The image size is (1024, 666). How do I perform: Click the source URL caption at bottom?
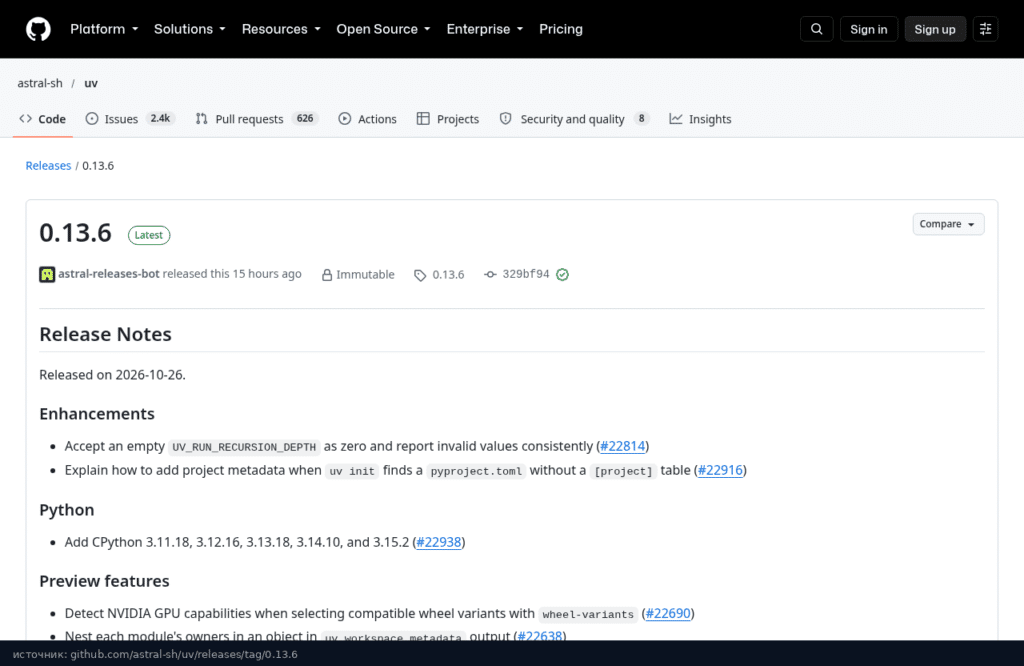click(x=155, y=654)
